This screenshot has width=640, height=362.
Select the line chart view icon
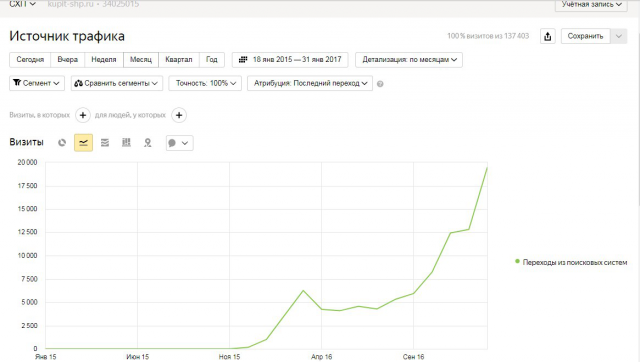pyautogui.click(x=83, y=143)
